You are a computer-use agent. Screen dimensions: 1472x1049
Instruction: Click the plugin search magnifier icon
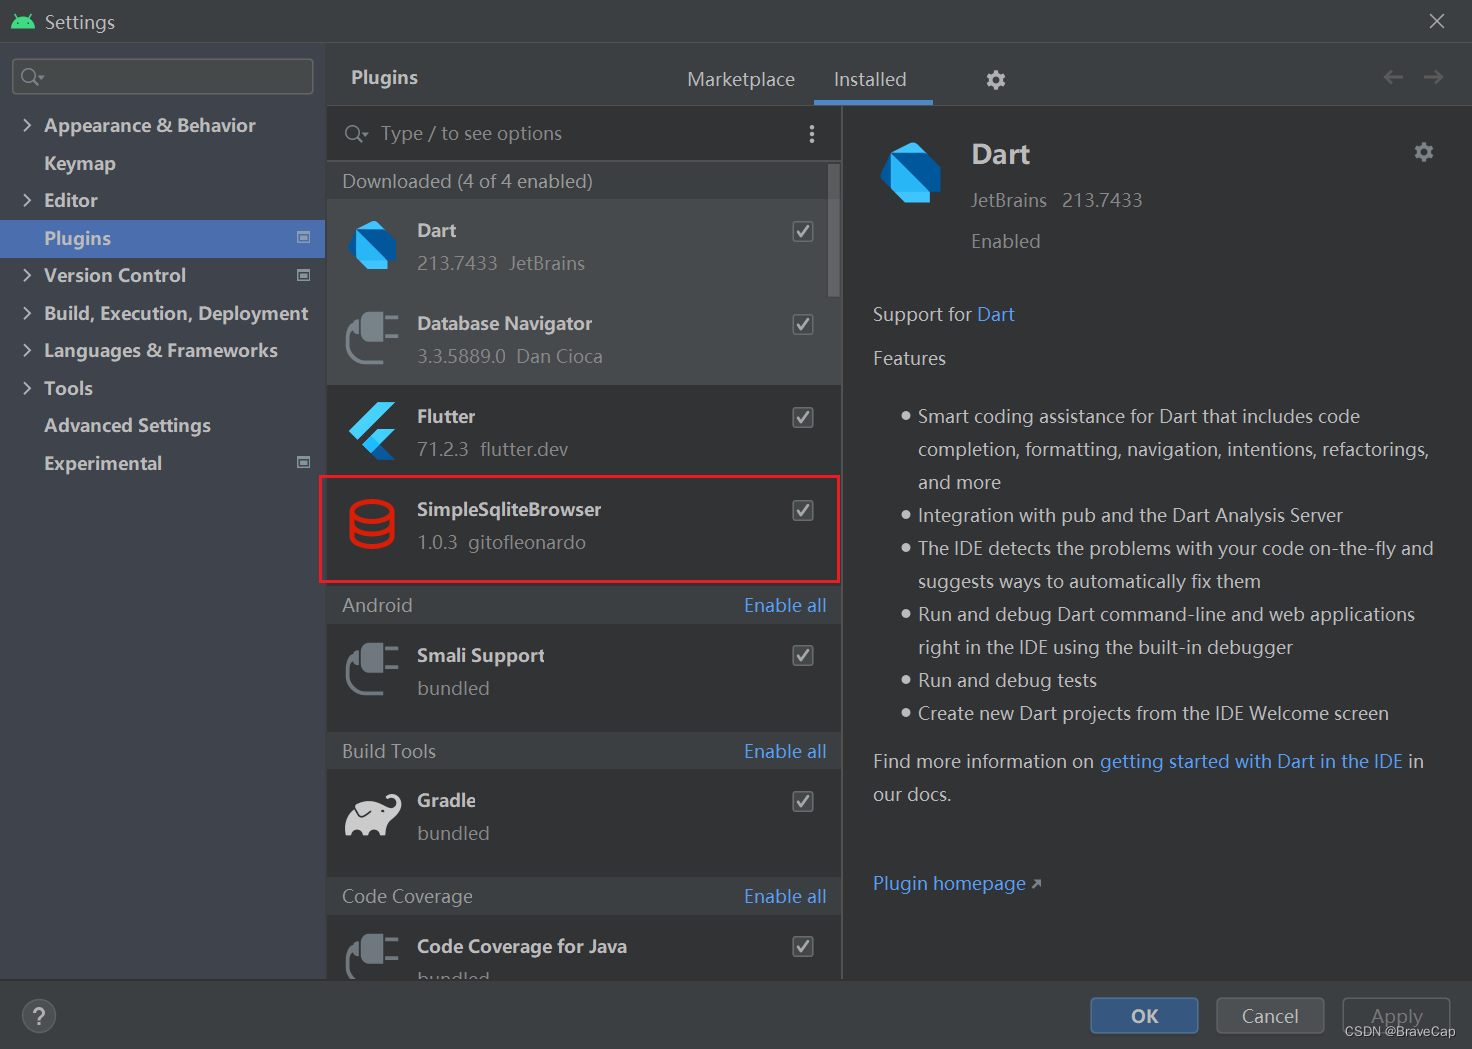[356, 134]
